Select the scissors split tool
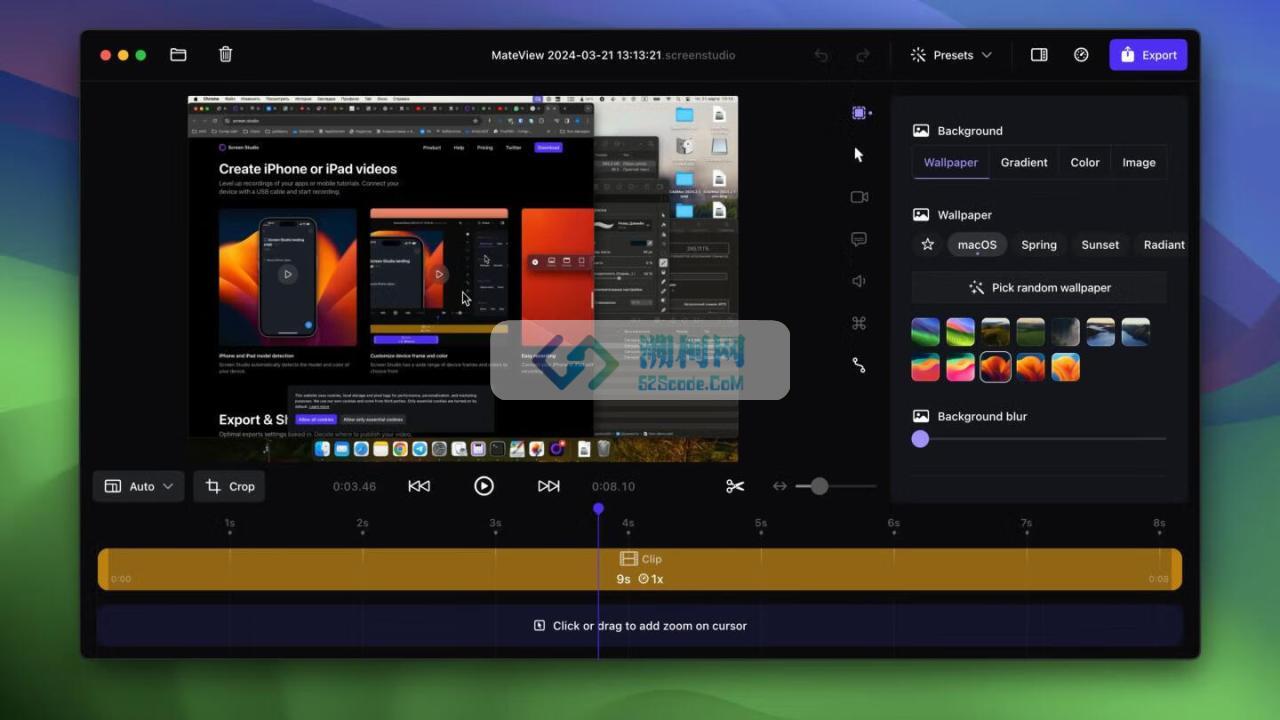 [735, 486]
